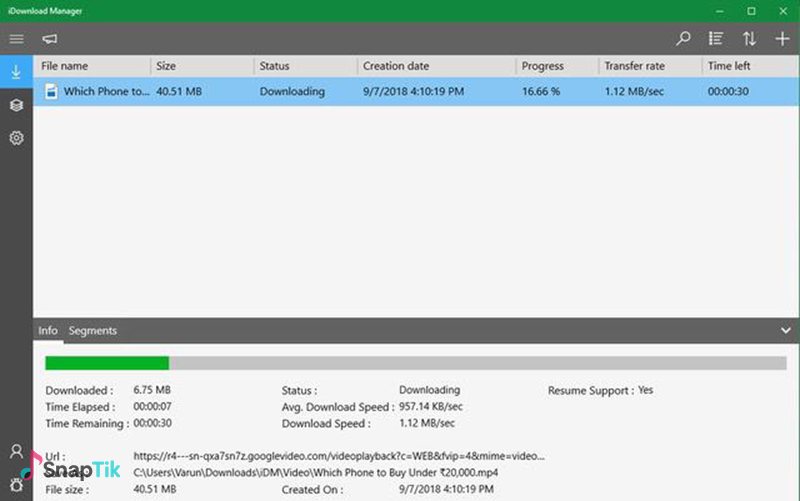Click the 00:00:30 time left cell
This screenshot has height=501, width=800.
728,91
